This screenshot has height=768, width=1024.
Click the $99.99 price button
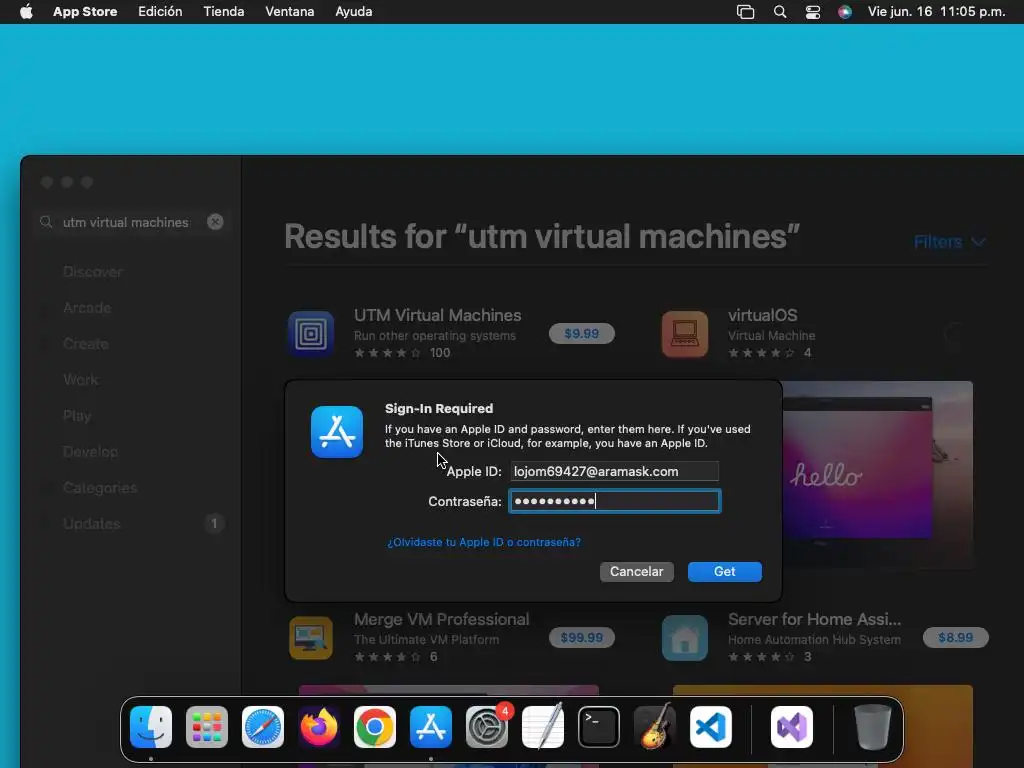pos(581,638)
